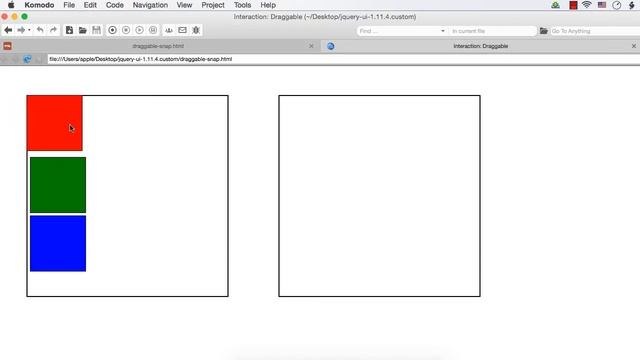Click the envelope mail icon in toolbar
Viewport: 640px width, 360px height.
(182, 30)
